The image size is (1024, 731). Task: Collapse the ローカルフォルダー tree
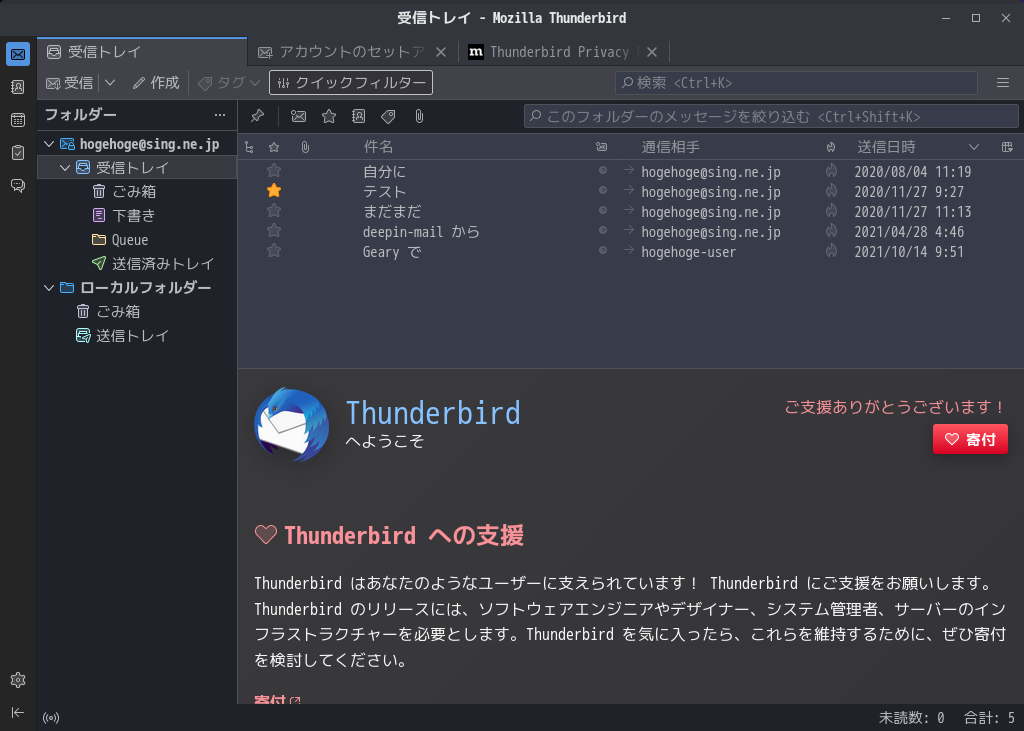[x=49, y=287]
